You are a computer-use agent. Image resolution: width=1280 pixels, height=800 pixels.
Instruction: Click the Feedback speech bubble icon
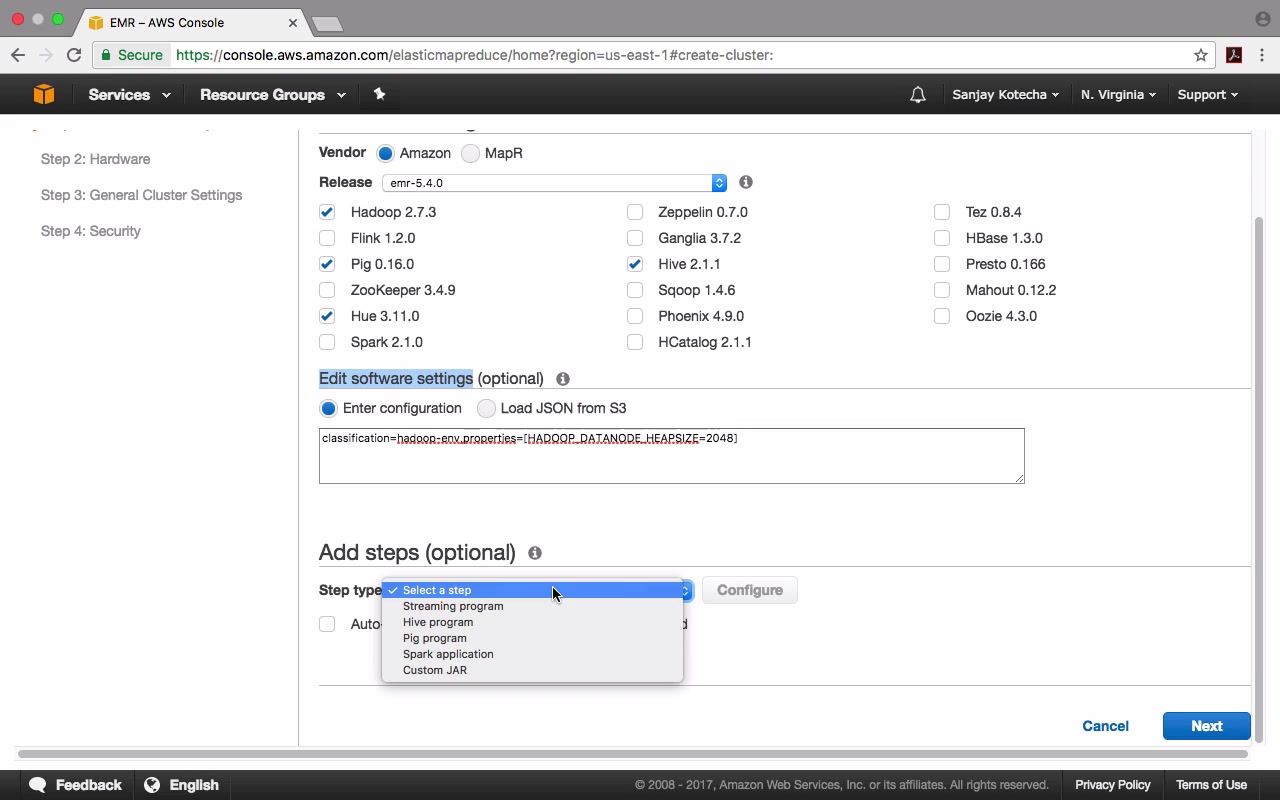point(38,785)
